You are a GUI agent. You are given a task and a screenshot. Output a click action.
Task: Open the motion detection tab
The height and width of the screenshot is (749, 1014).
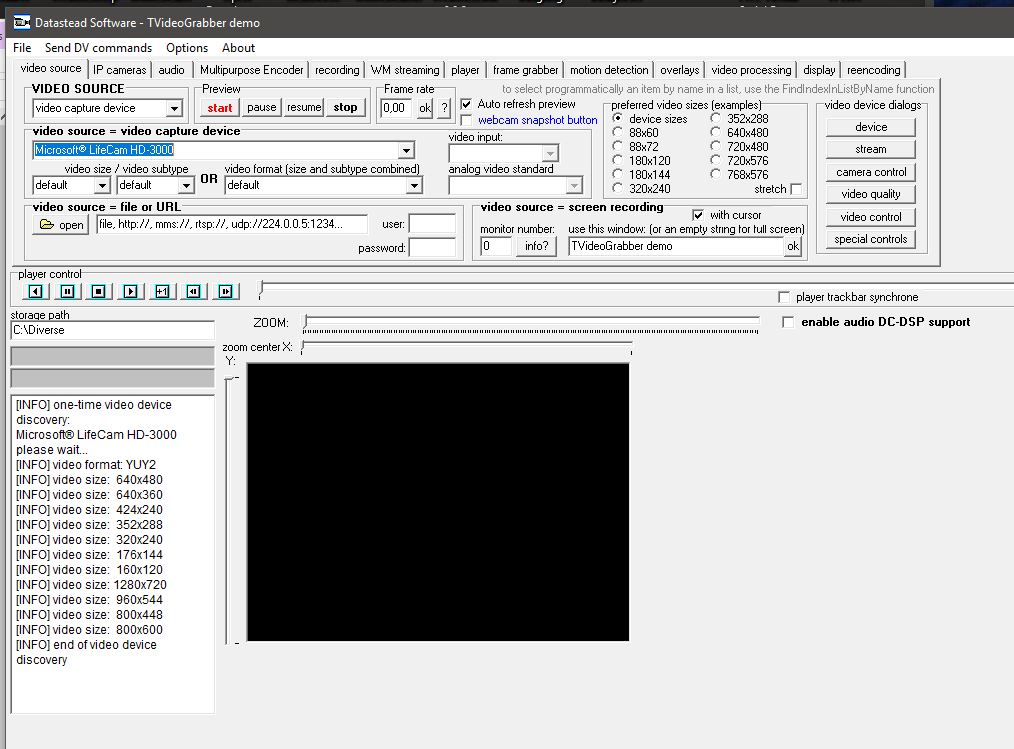(609, 70)
